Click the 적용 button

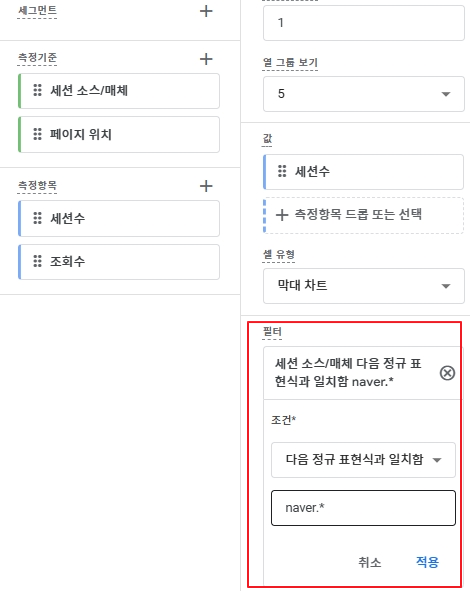tap(427, 562)
